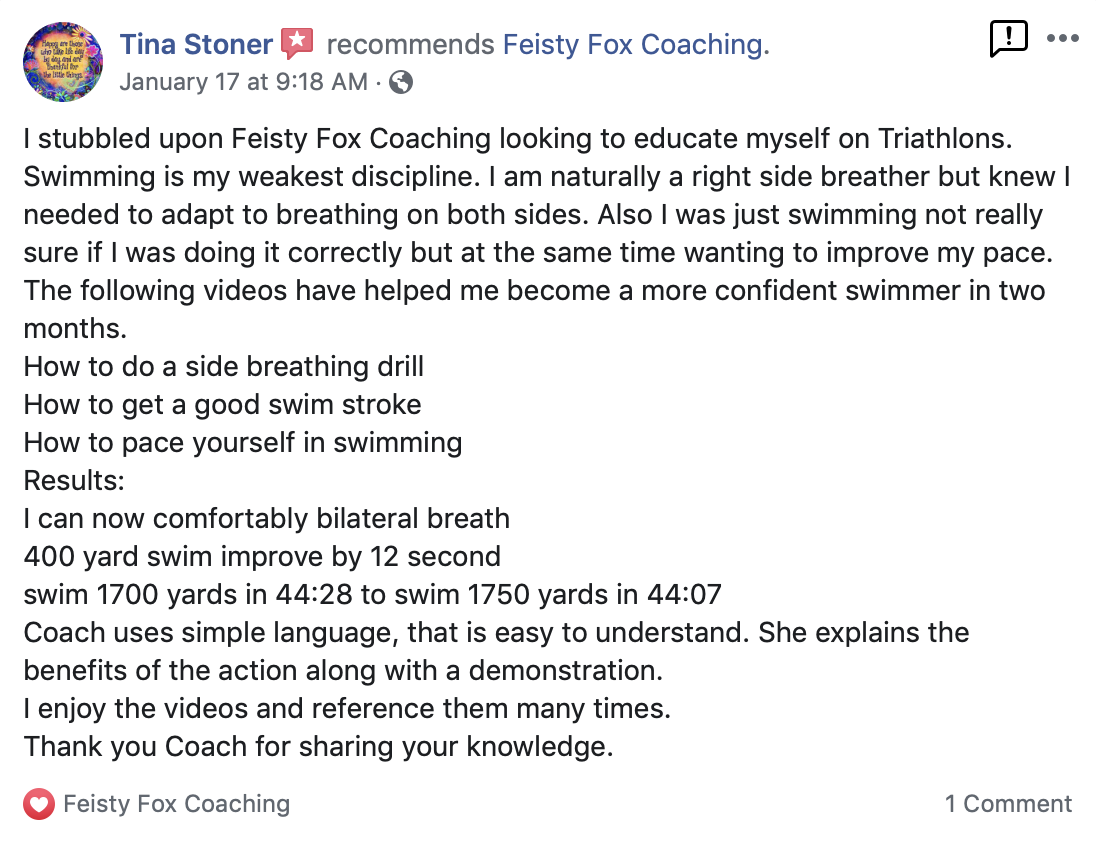Click the speech bubble exclamation feedback icon

(x=1009, y=38)
